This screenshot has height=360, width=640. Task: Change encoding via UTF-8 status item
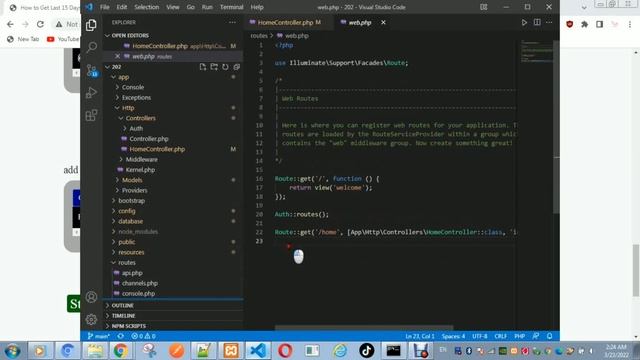480,336
